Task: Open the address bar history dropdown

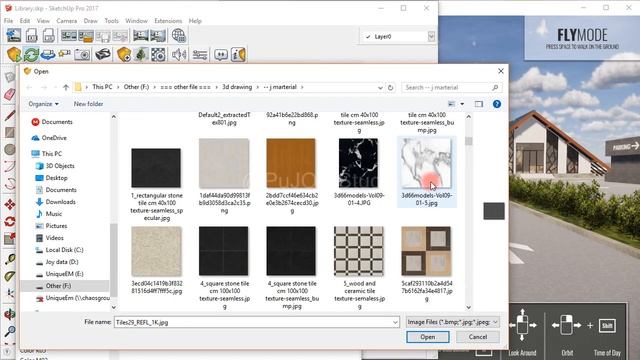Action: (x=380, y=87)
